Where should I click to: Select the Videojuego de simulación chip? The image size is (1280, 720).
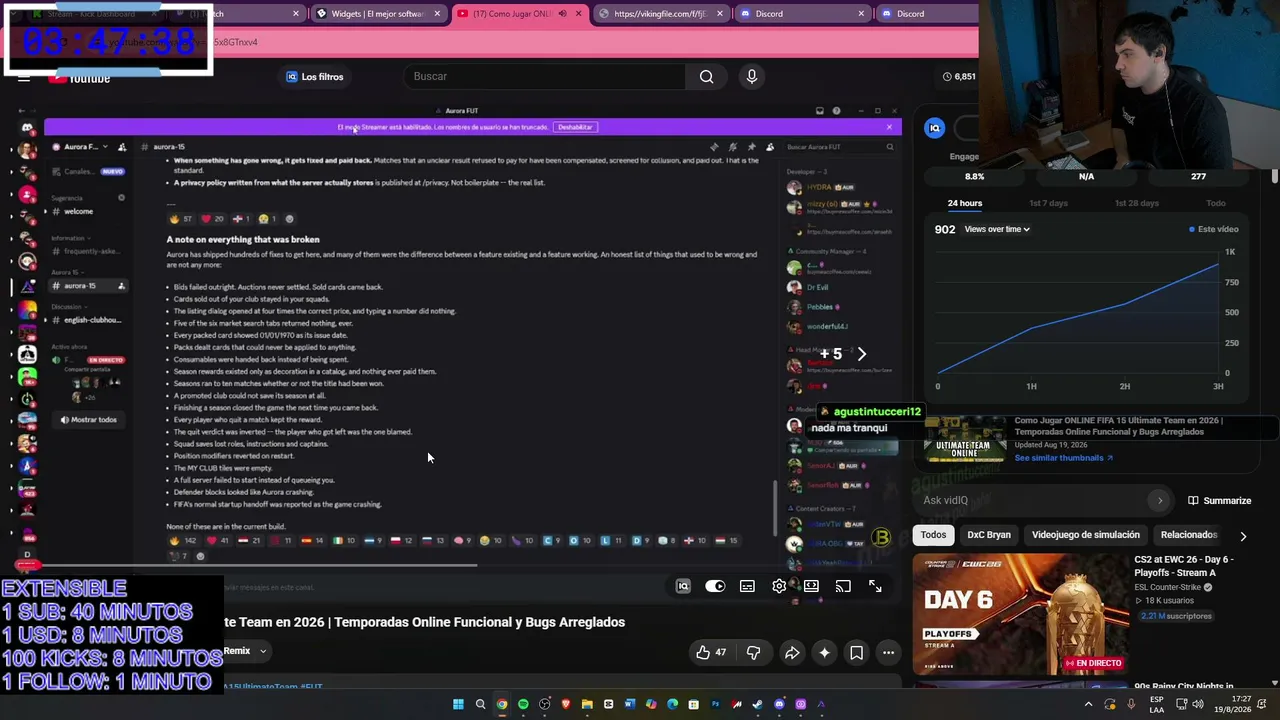coord(1086,535)
